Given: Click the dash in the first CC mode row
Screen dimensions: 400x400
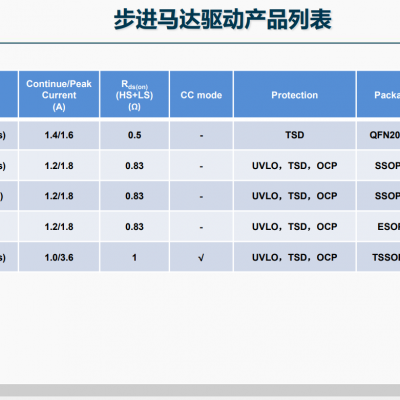Looking at the screenshot, I should coord(201,136).
